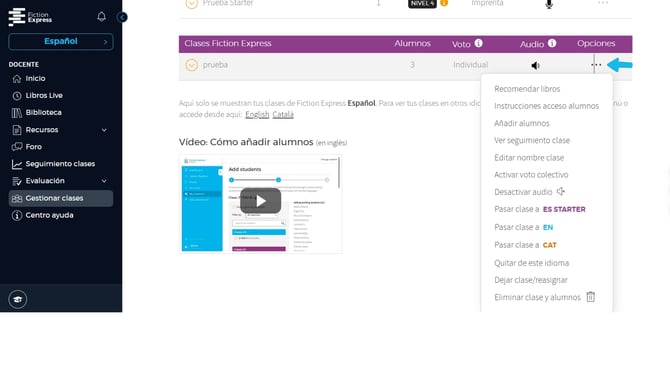670x376 pixels.
Task: Select Ver seguimiento clase
Action: [532, 141]
